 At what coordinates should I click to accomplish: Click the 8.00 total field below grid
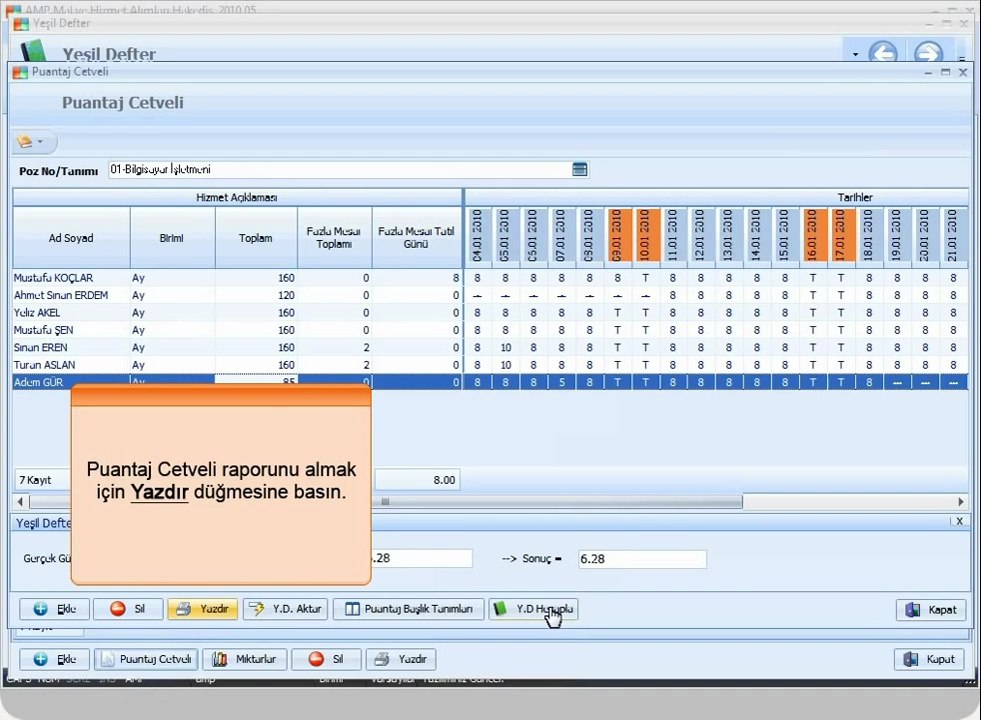tap(417, 480)
